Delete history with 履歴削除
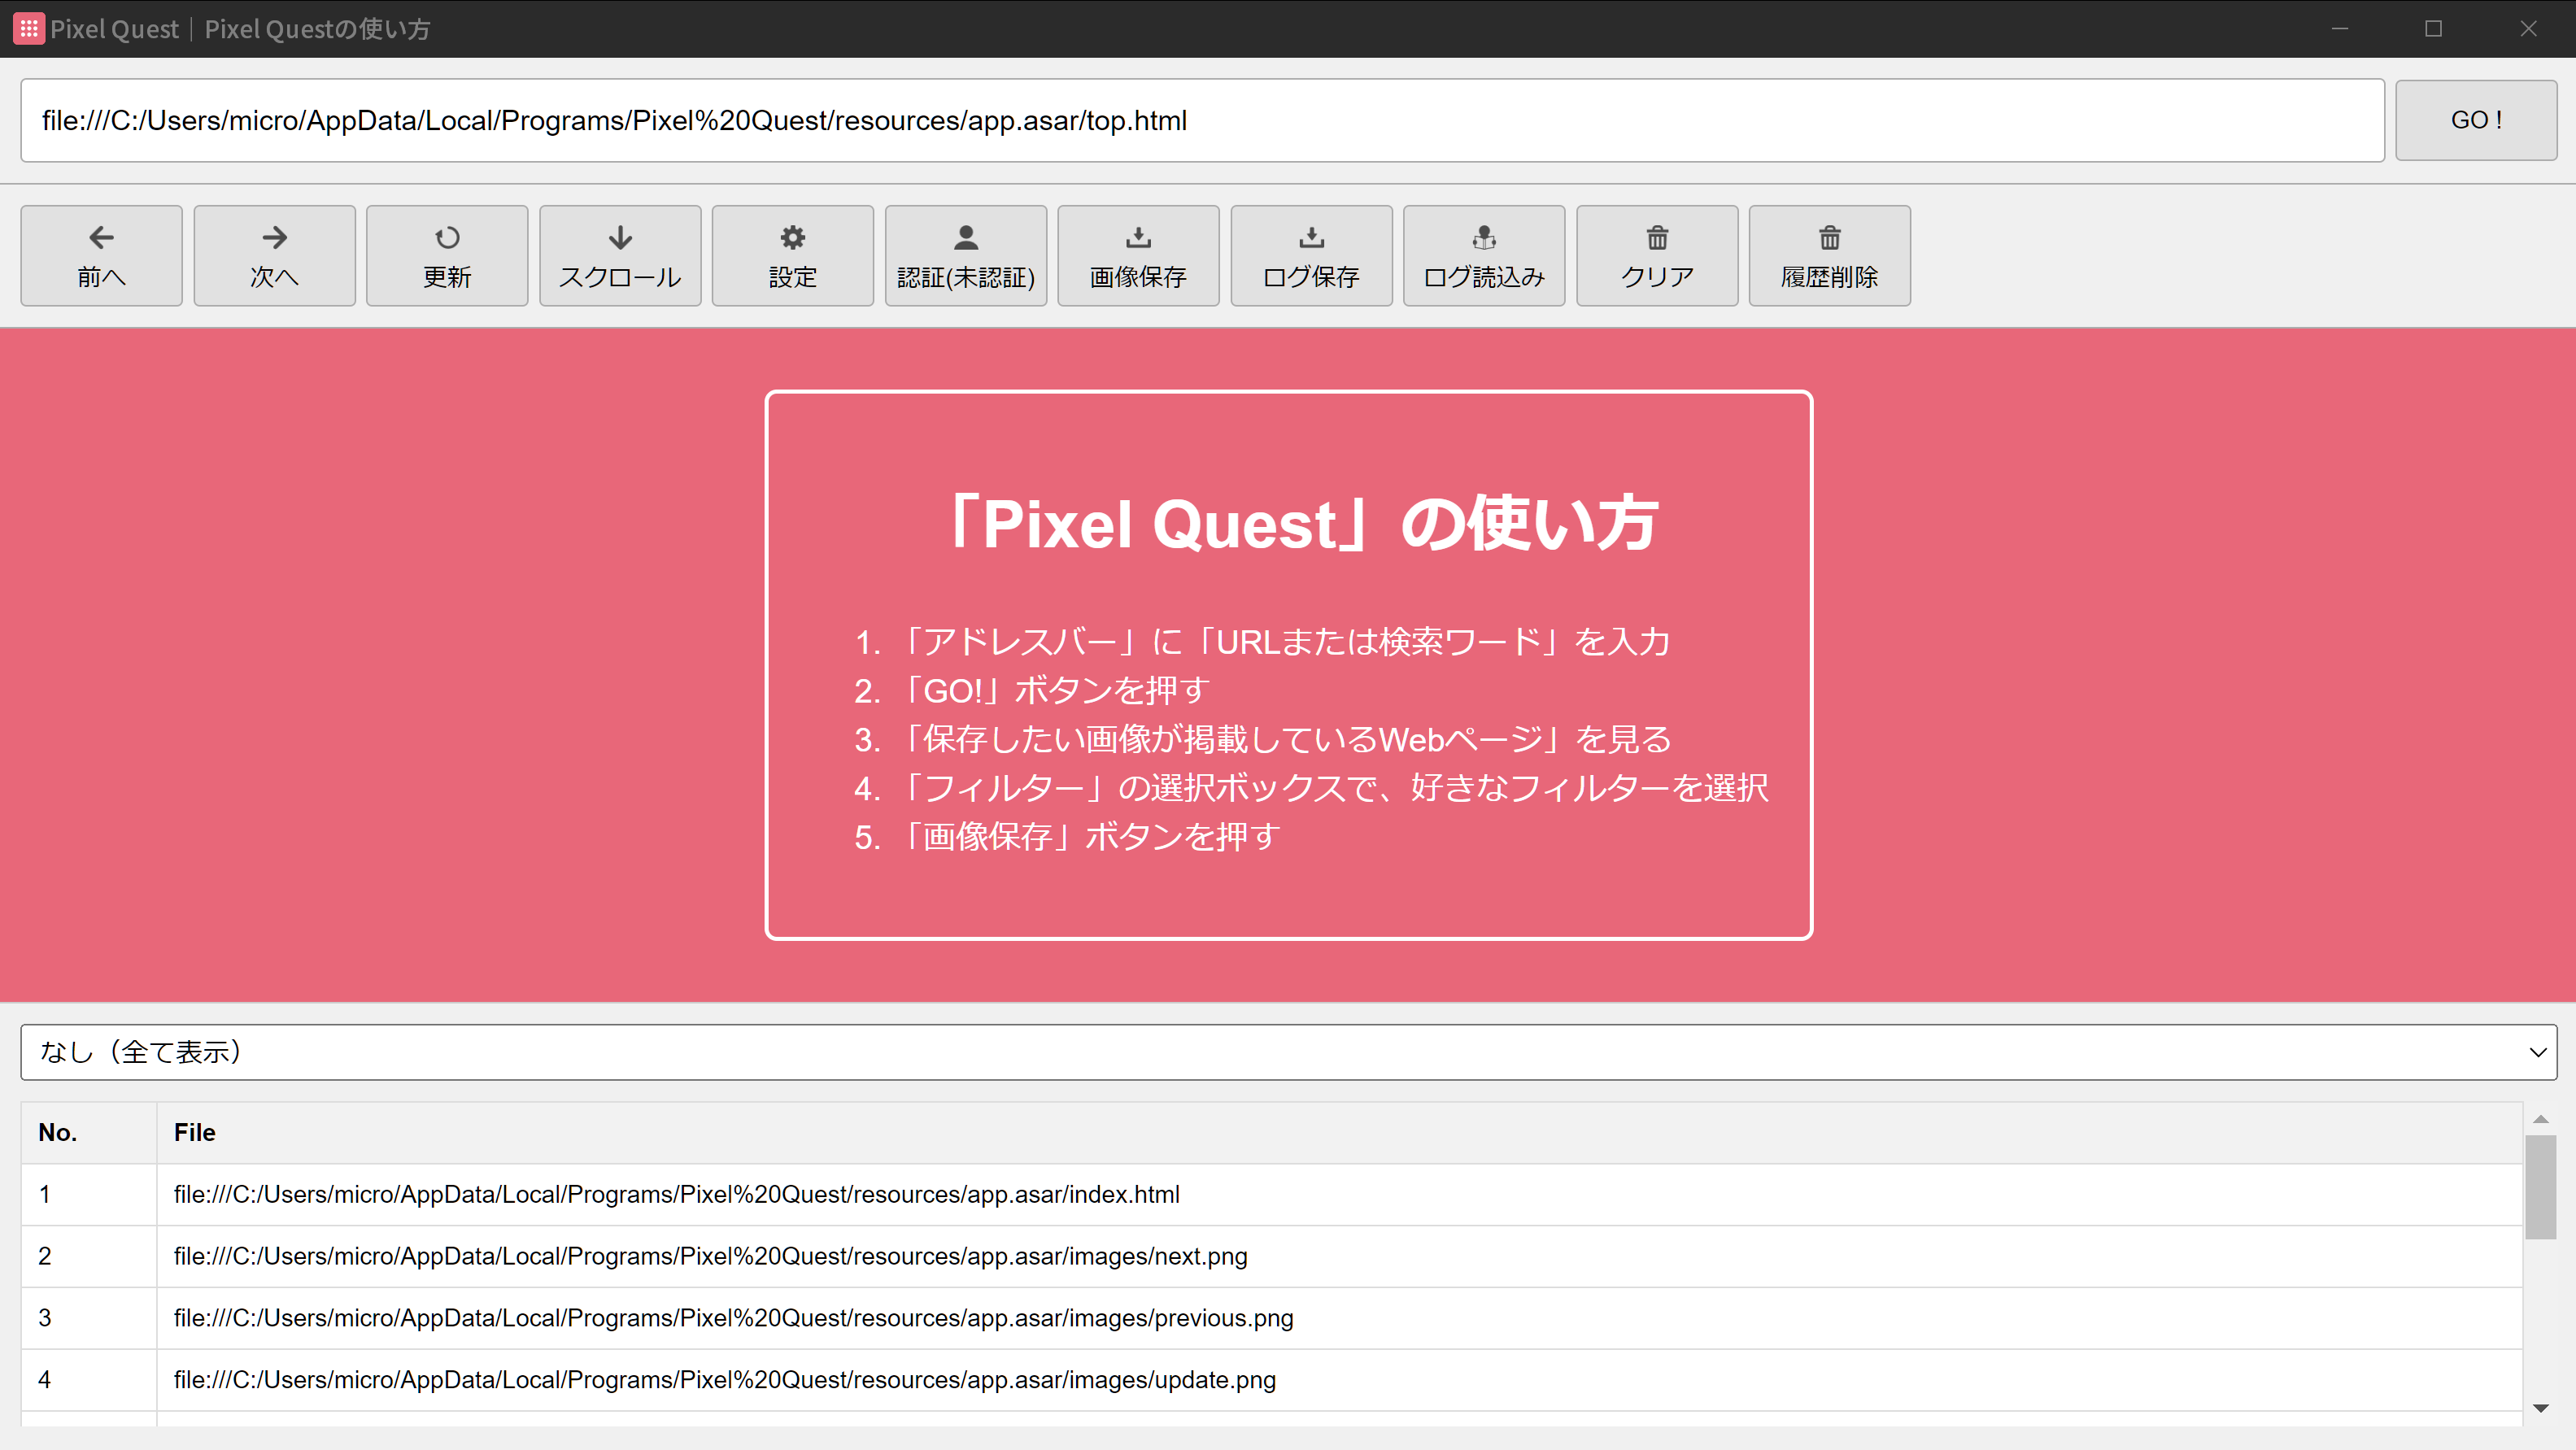 point(1829,255)
